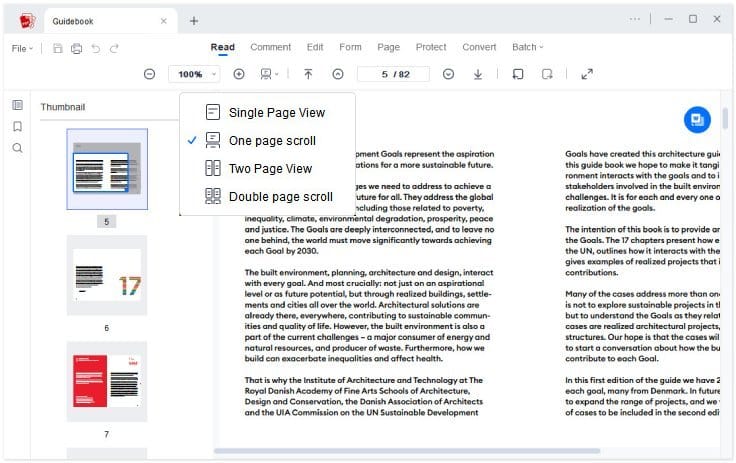The height and width of the screenshot is (463, 736).
Task: Open the bookmark sidebar icon
Action: pyautogui.click(x=17, y=126)
